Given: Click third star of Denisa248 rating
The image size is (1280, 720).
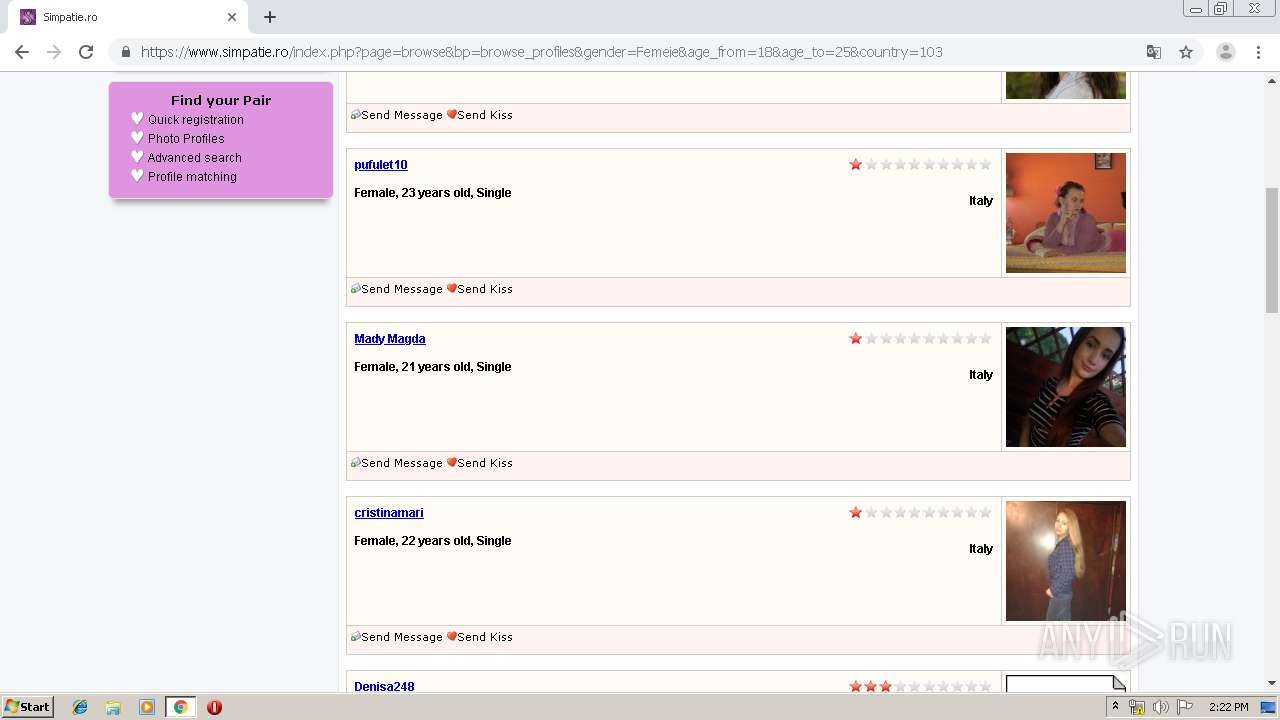Looking at the screenshot, I should tap(885, 686).
